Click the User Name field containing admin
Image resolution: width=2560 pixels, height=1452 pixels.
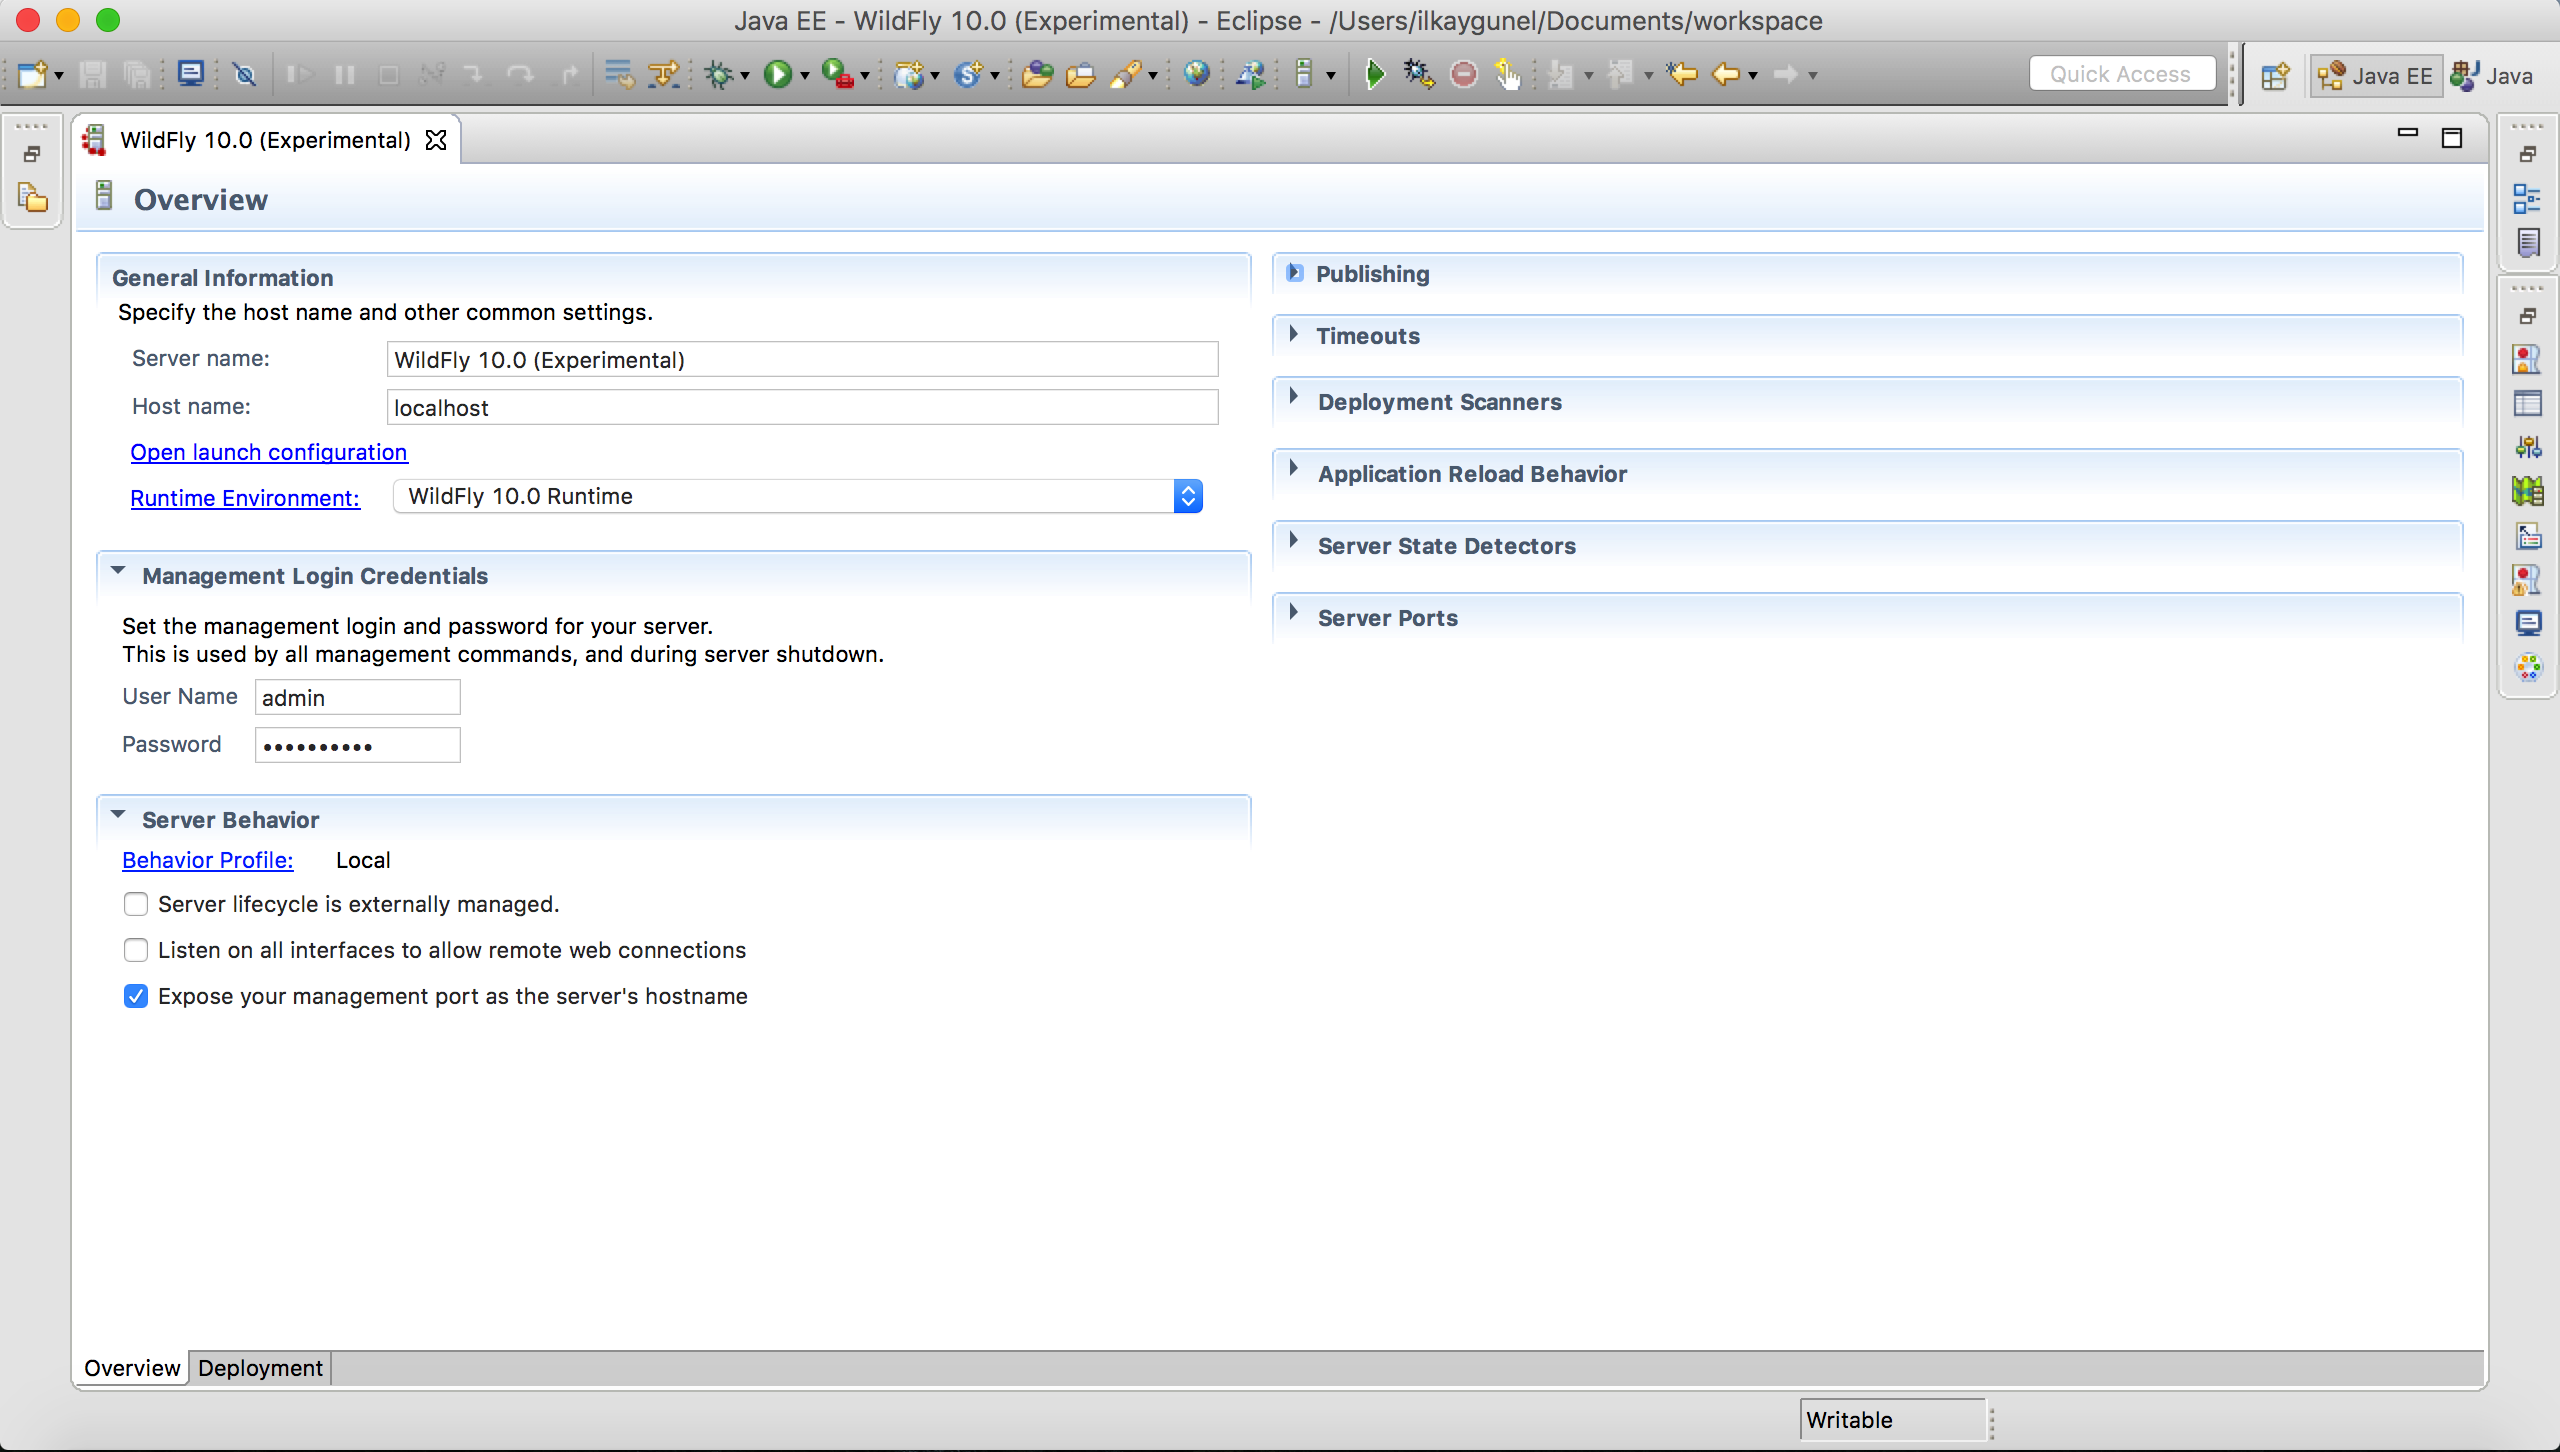point(357,697)
